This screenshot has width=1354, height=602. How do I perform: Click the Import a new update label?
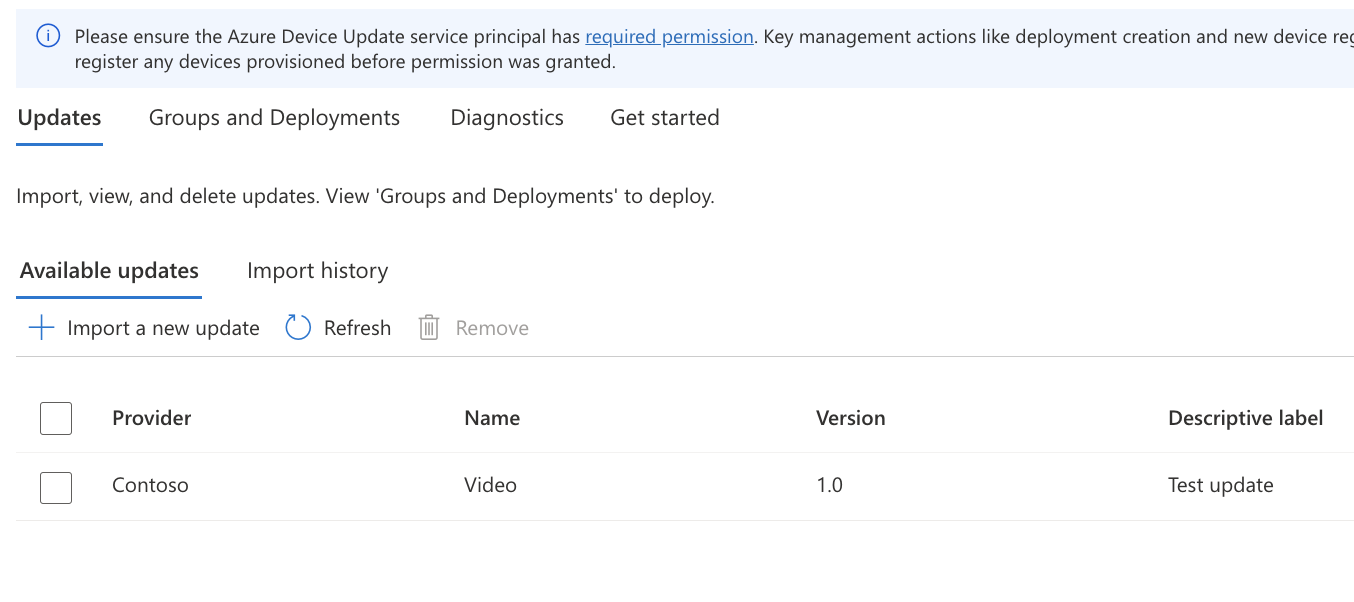tap(163, 328)
